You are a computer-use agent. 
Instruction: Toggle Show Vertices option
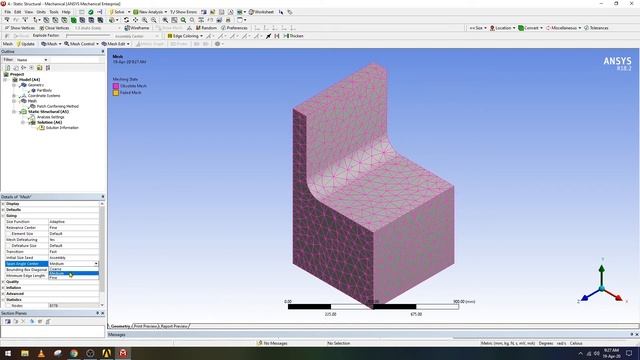point(20,28)
